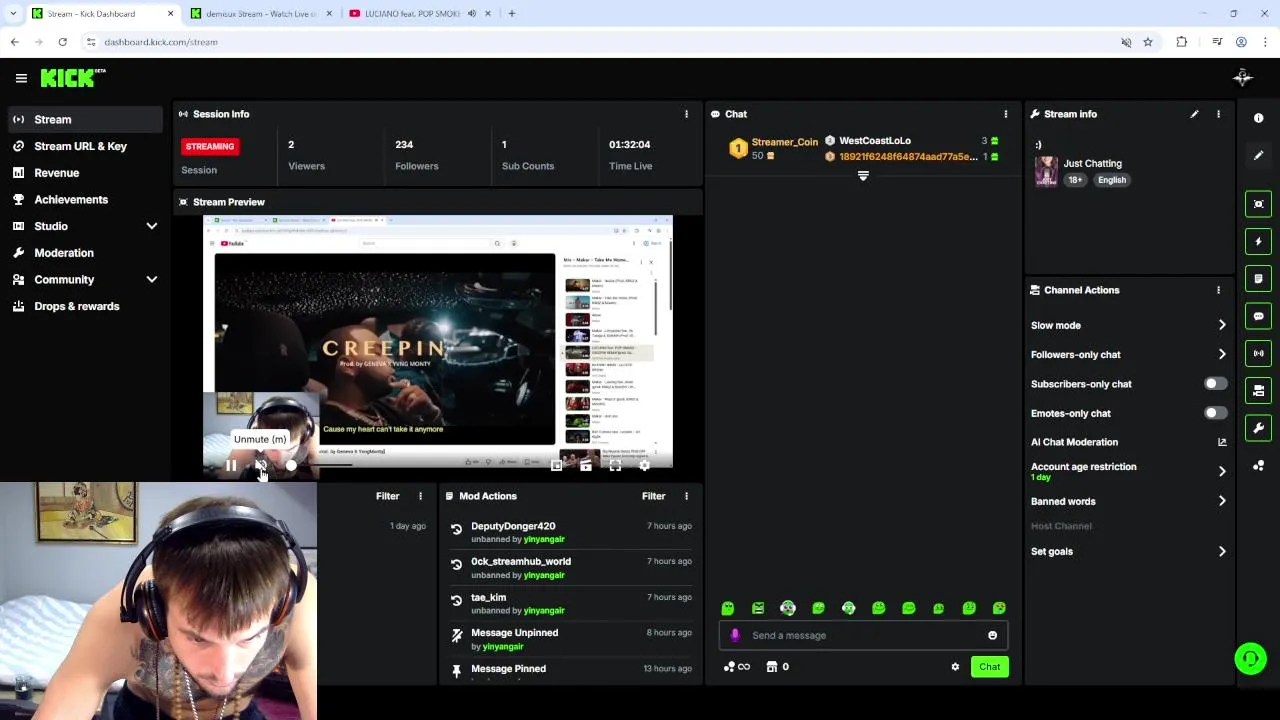Toggle the notes panel icon in right rail
The height and width of the screenshot is (720, 1280).
tap(1259, 279)
